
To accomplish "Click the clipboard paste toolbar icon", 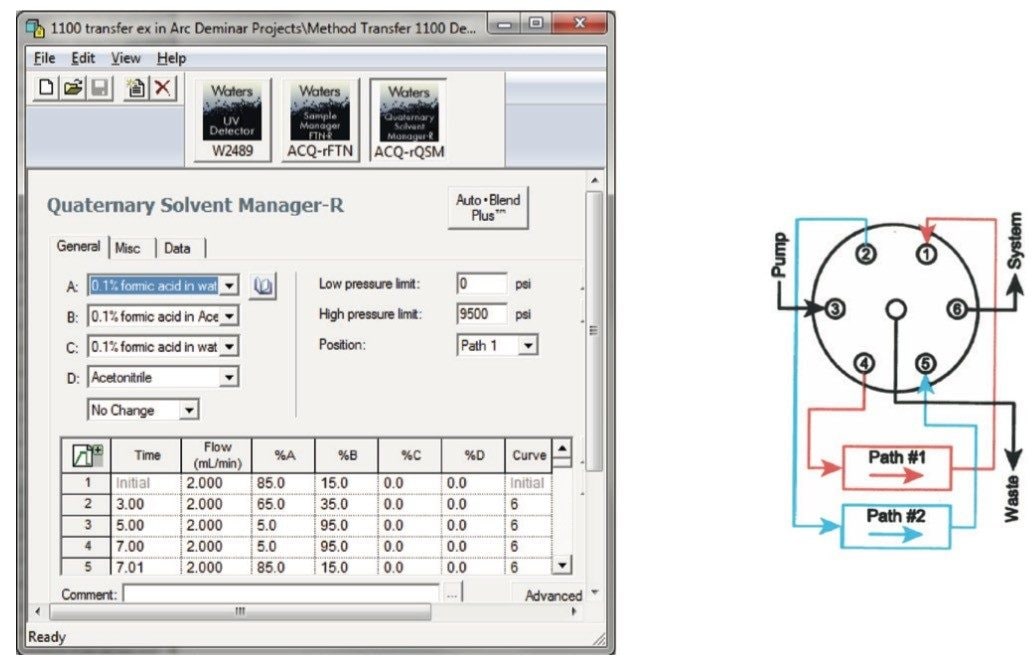I will pyautogui.click(x=136, y=87).
